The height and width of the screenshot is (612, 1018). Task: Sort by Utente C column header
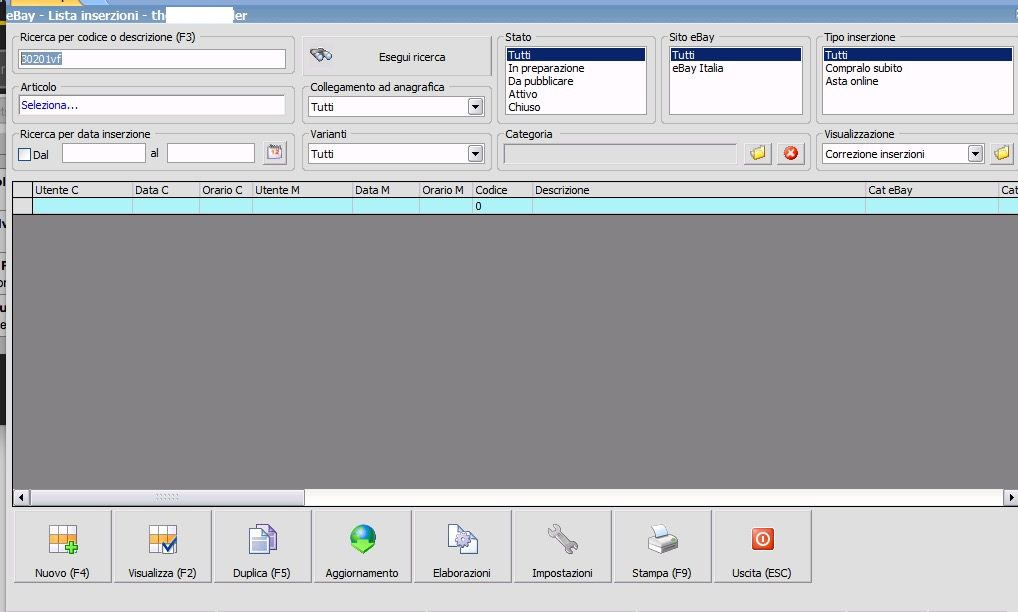pyautogui.click(x=82, y=190)
